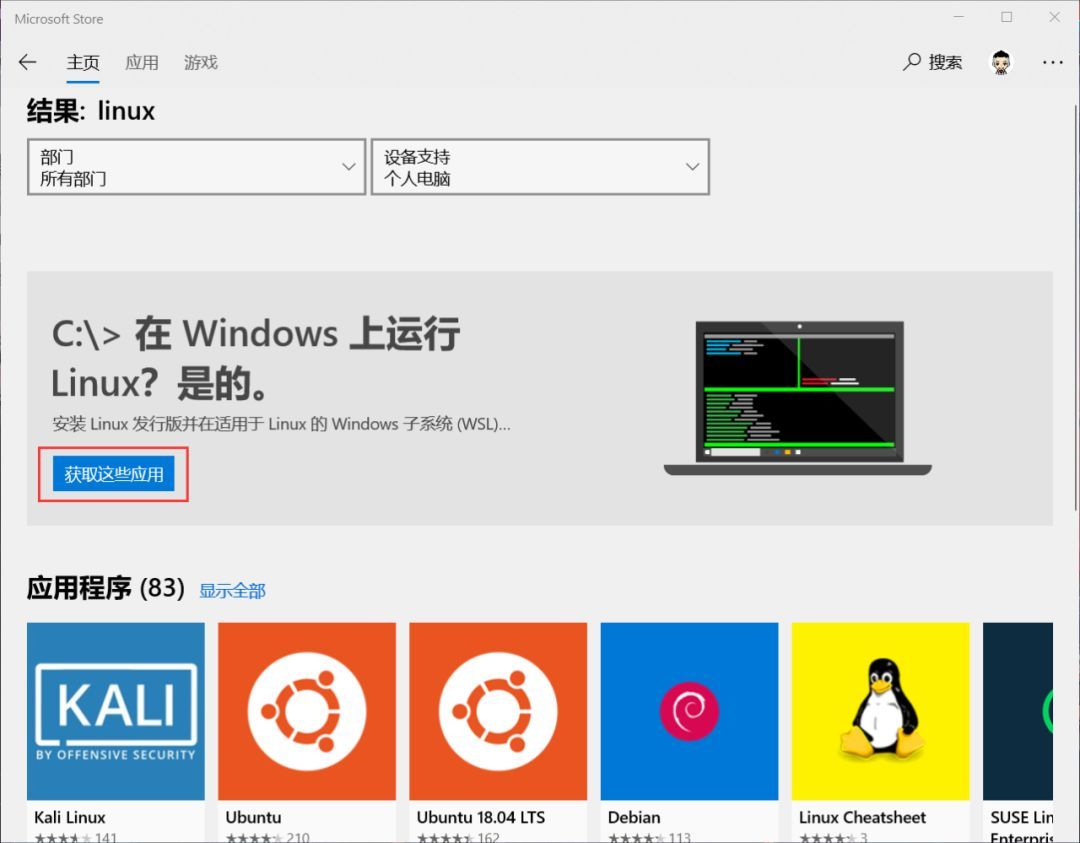1080x843 pixels.
Task: Click the banner headline 在 Windows 上运行 Linux
Action: (x=256, y=358)
